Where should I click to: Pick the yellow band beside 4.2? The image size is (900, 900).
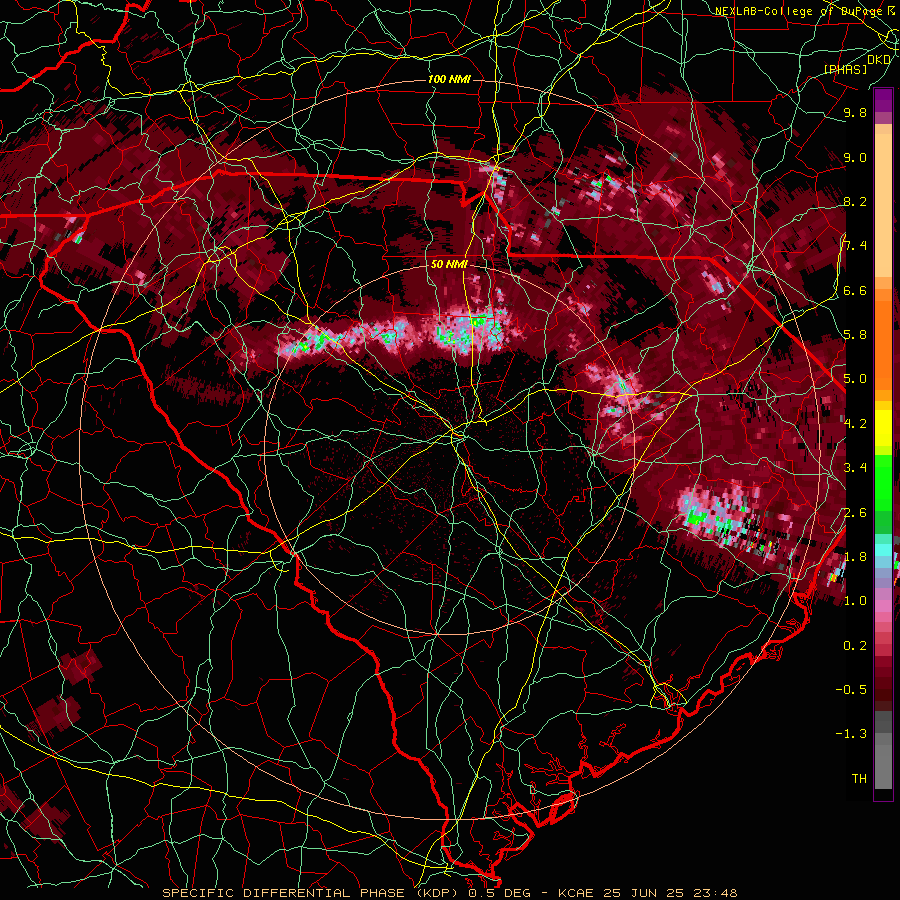click(x=883, y=428)
